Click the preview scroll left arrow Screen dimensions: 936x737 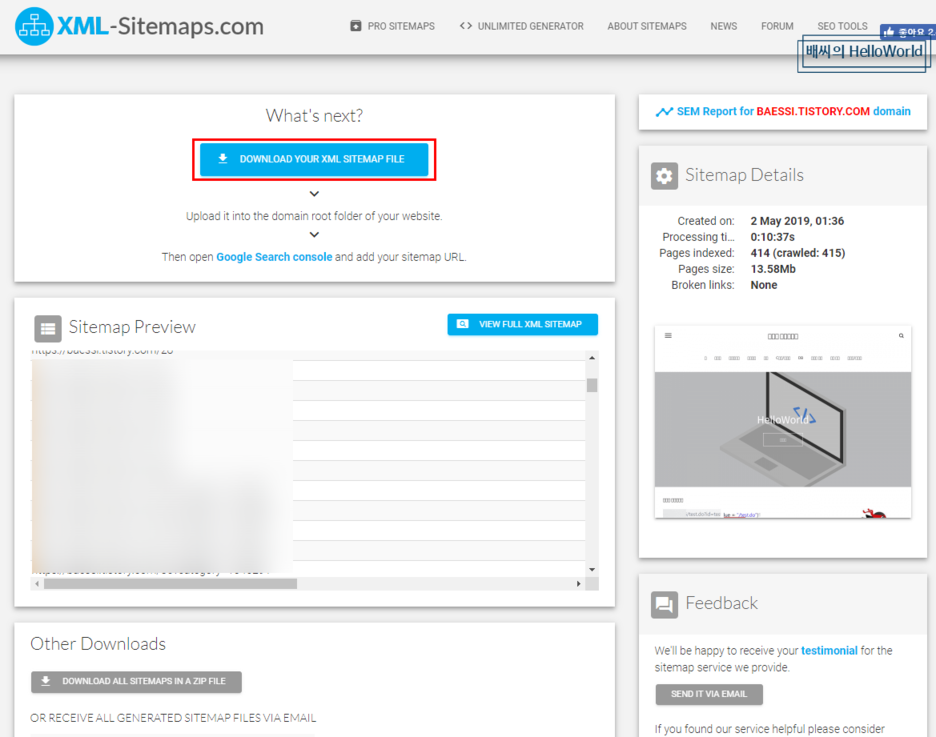click(37, 584)
